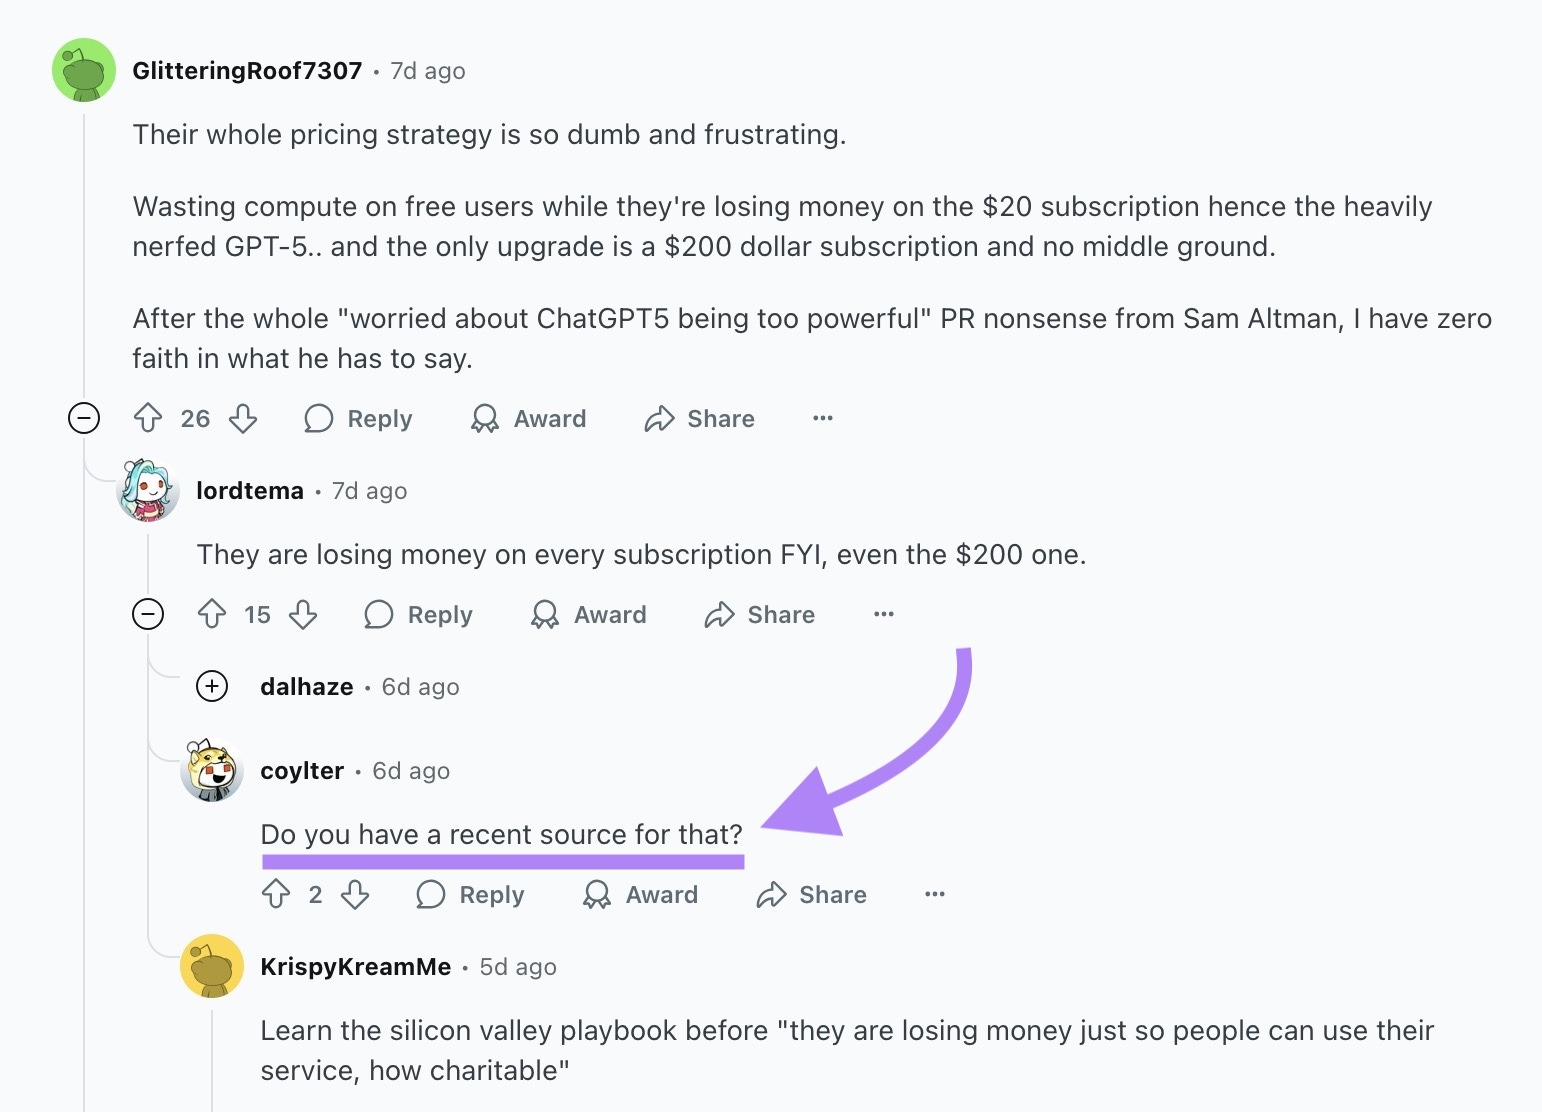Collapse lordtema's reply thread
Viewport: 1542px width, 1112px height.
point(149,614)
